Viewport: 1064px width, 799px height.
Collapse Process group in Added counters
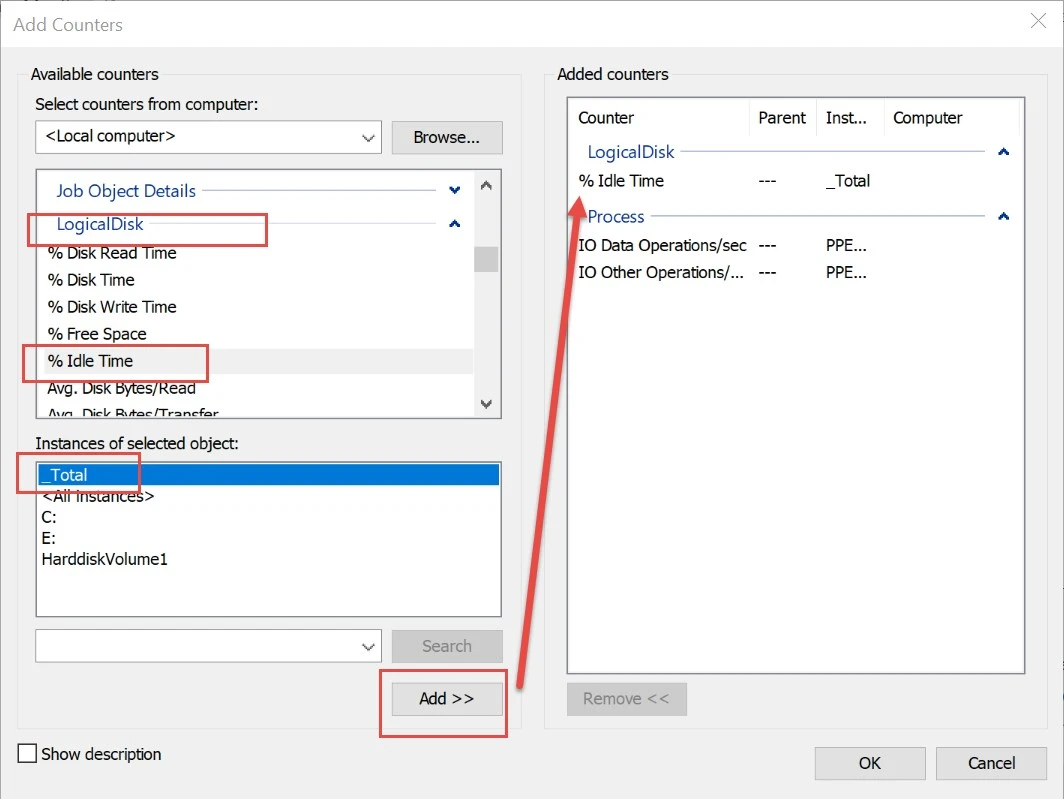1003,217
